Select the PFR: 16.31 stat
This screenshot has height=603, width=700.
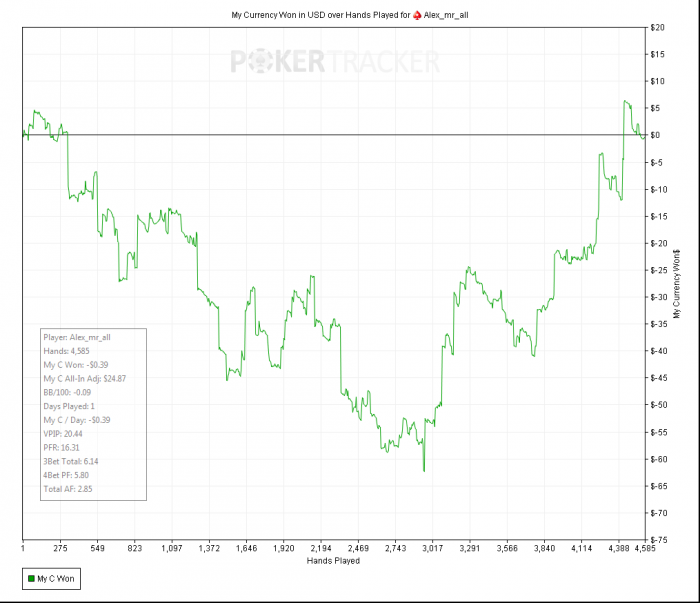61,447
